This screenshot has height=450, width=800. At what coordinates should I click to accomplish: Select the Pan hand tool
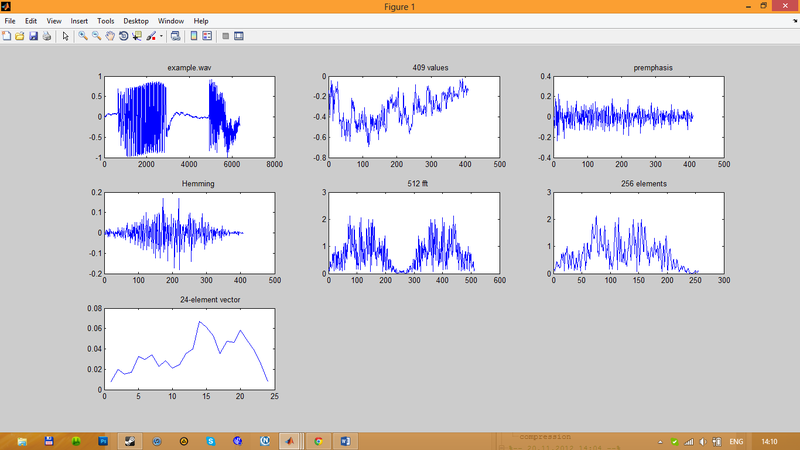[x=110, y=36]
